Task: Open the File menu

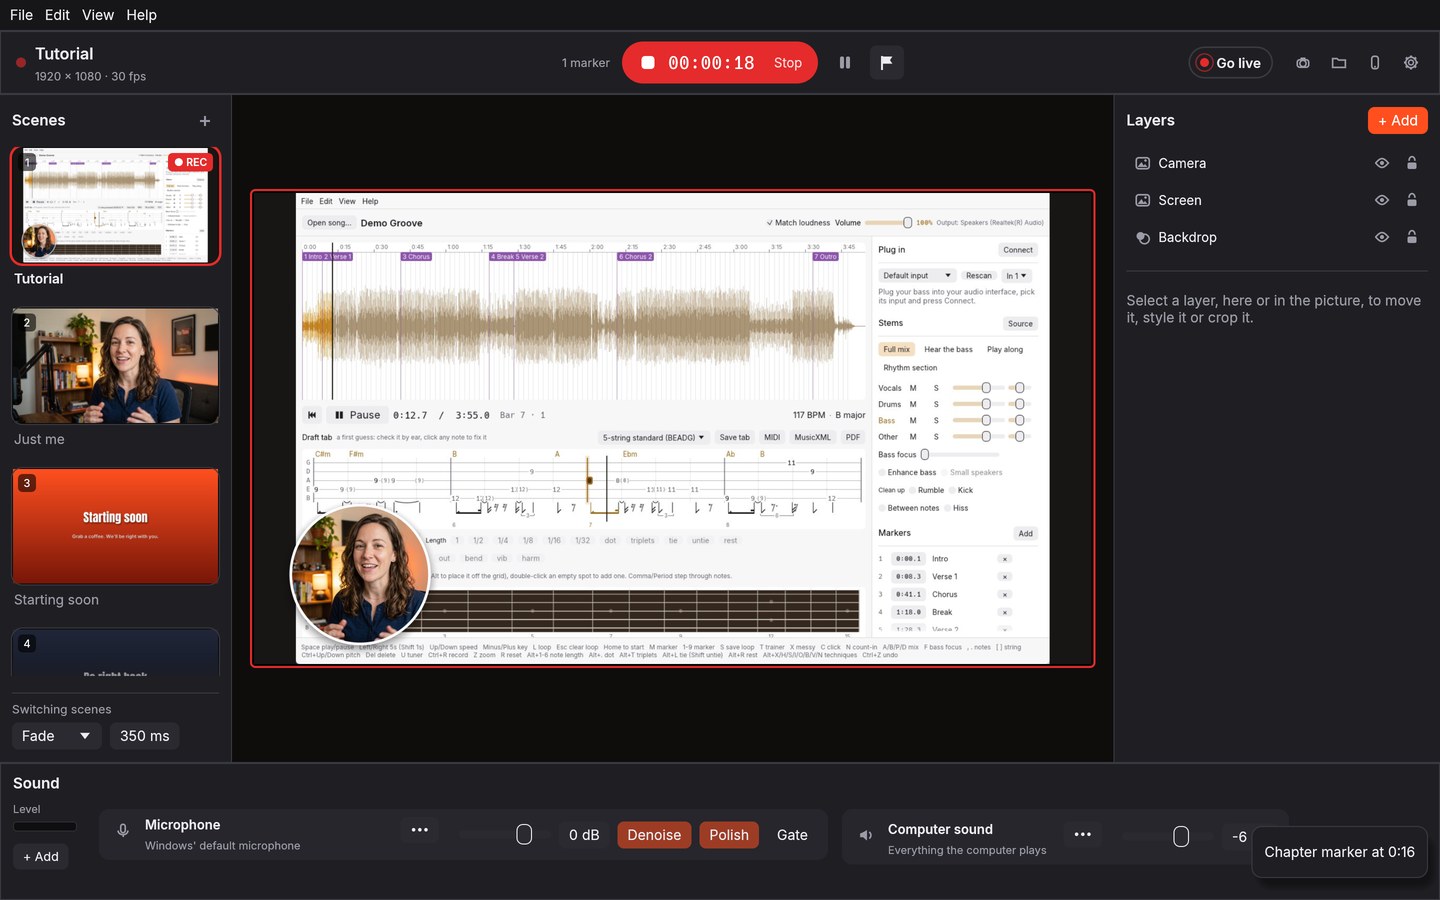Action: [x=21, y=15]
